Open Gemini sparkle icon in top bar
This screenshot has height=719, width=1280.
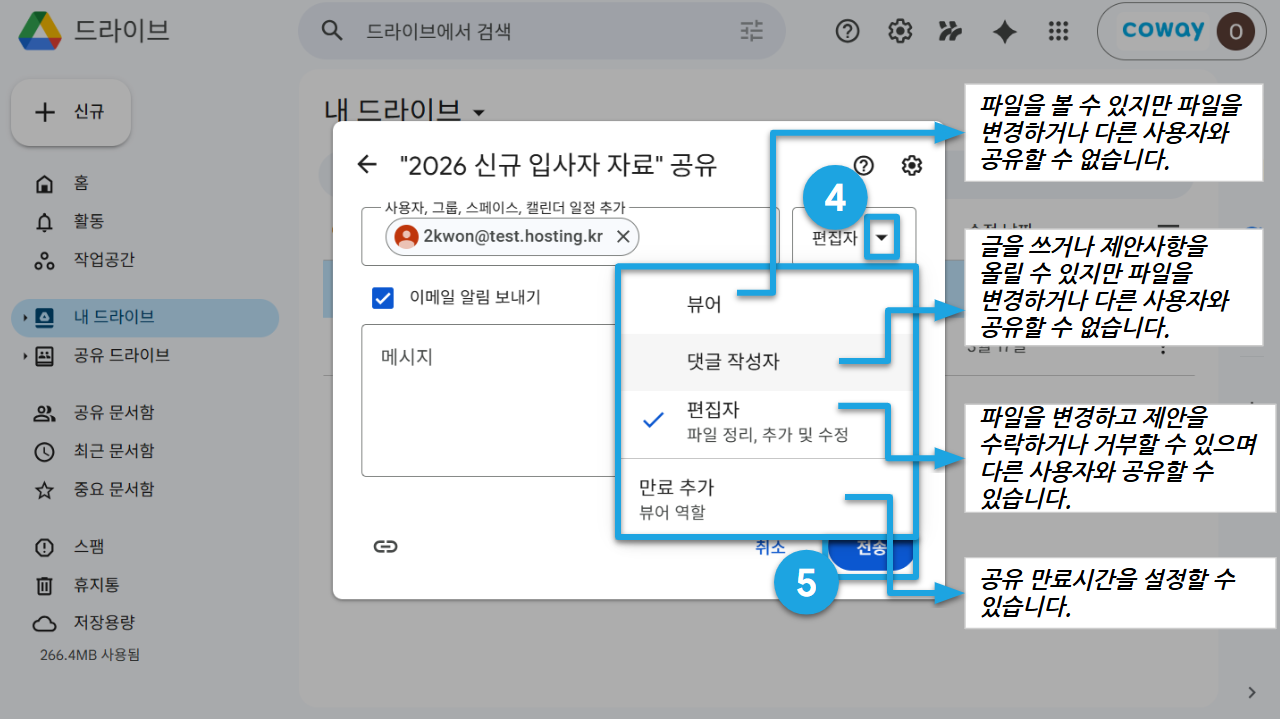click(1005, 32)
